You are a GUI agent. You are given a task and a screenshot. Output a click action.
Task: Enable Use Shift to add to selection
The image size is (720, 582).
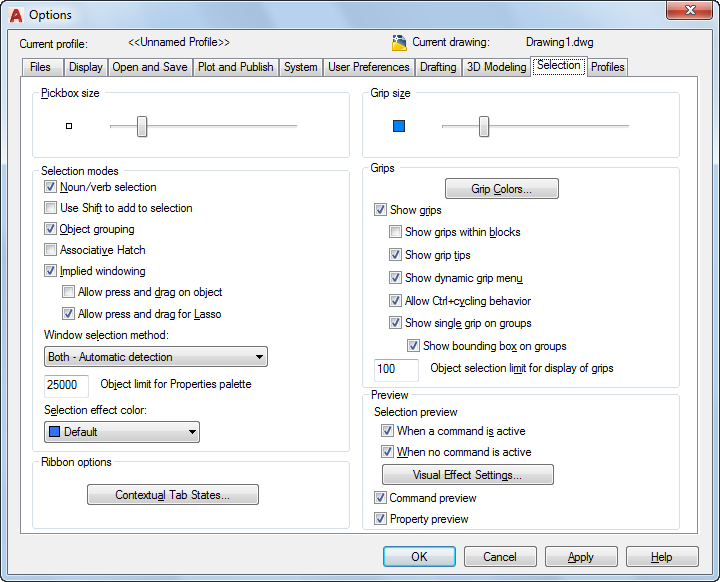point(51,208)
